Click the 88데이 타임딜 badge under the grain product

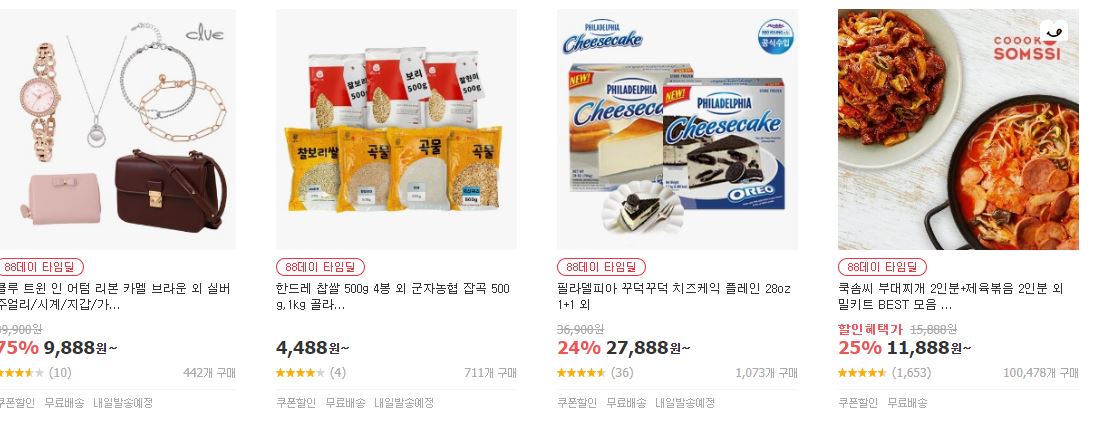[x=321, y=267]
